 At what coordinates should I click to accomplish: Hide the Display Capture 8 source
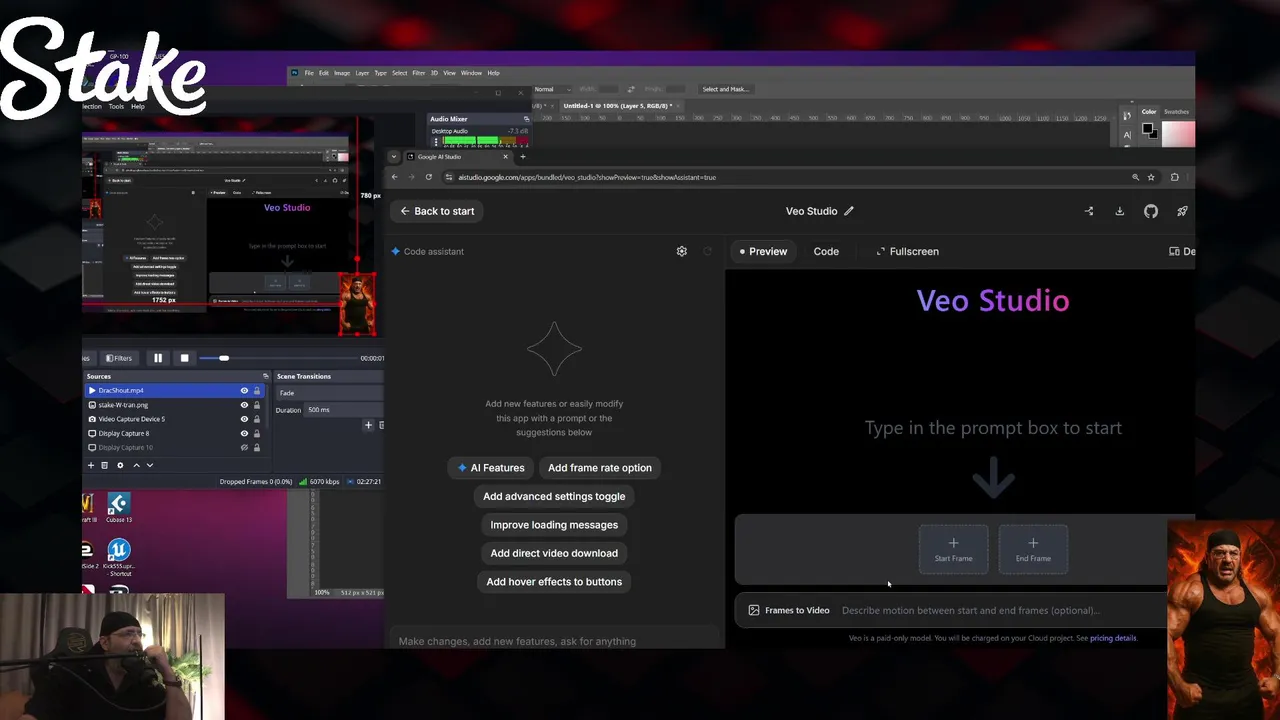pos(244,433)
